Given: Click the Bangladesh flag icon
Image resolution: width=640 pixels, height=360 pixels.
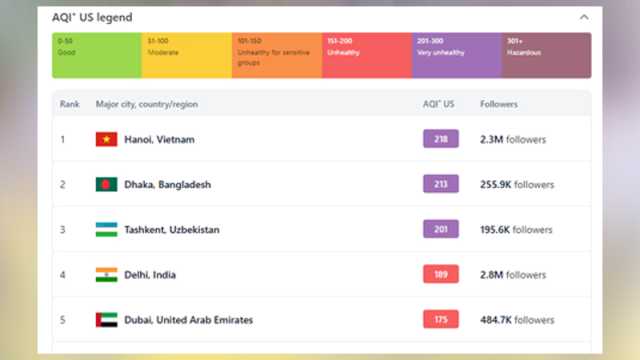Looking at the screenshot, I should [x=107, y=184].
